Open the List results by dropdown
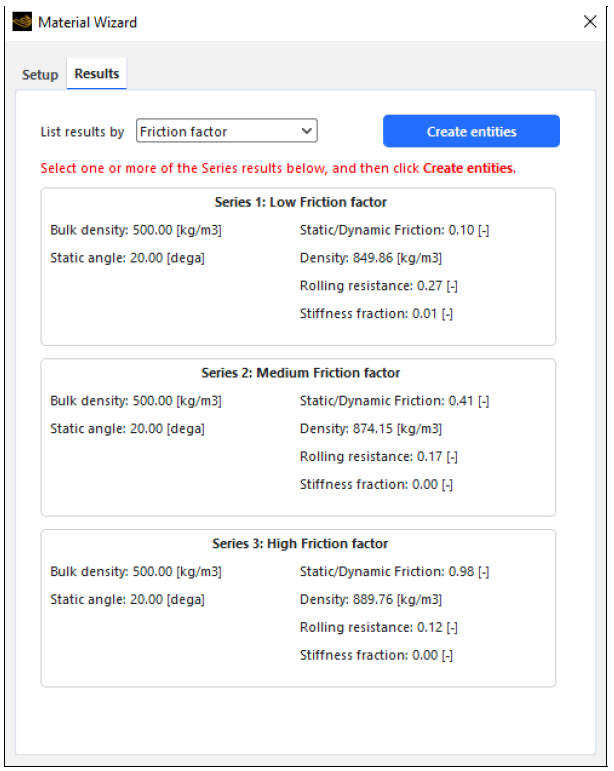 [227, 131]
